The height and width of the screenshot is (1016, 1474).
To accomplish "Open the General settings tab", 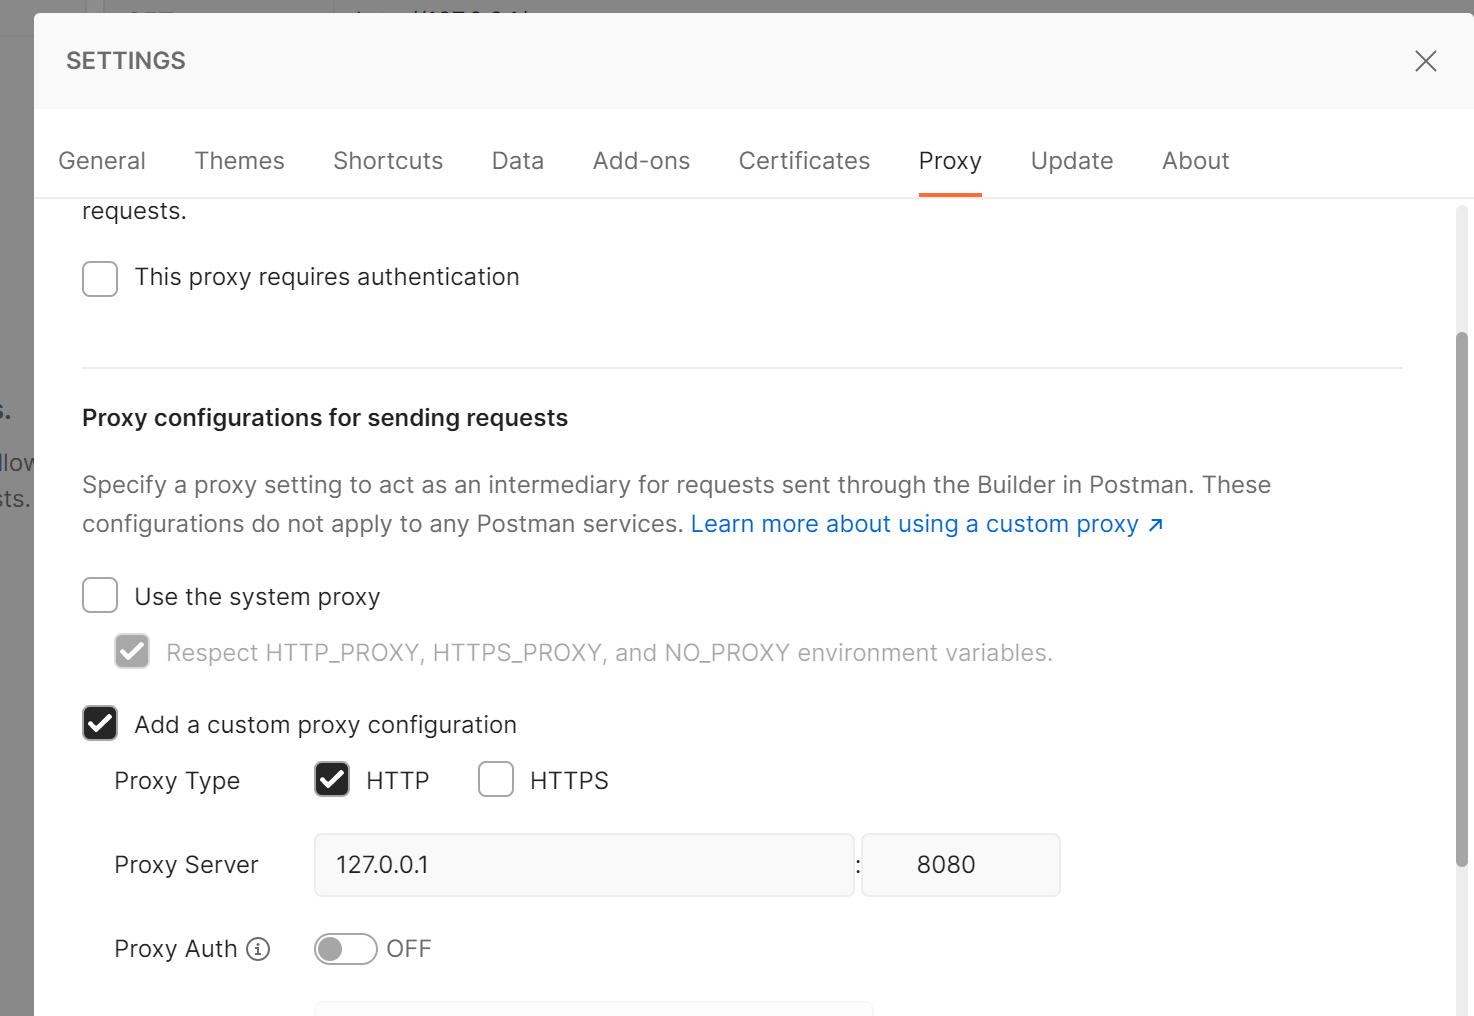I will [x=102, y=161].
